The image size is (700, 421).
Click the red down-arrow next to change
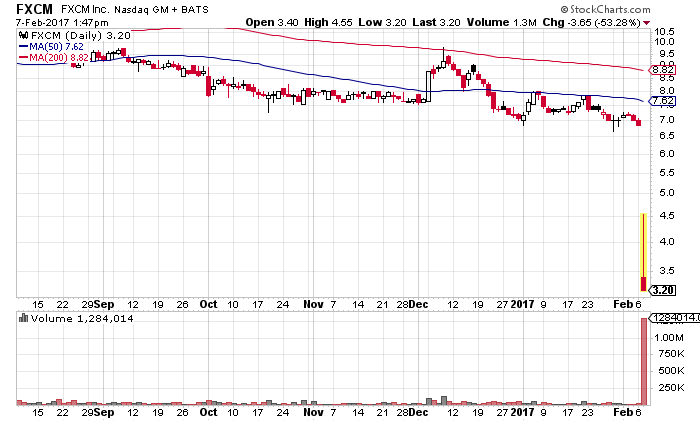click(x=646, y=23)
